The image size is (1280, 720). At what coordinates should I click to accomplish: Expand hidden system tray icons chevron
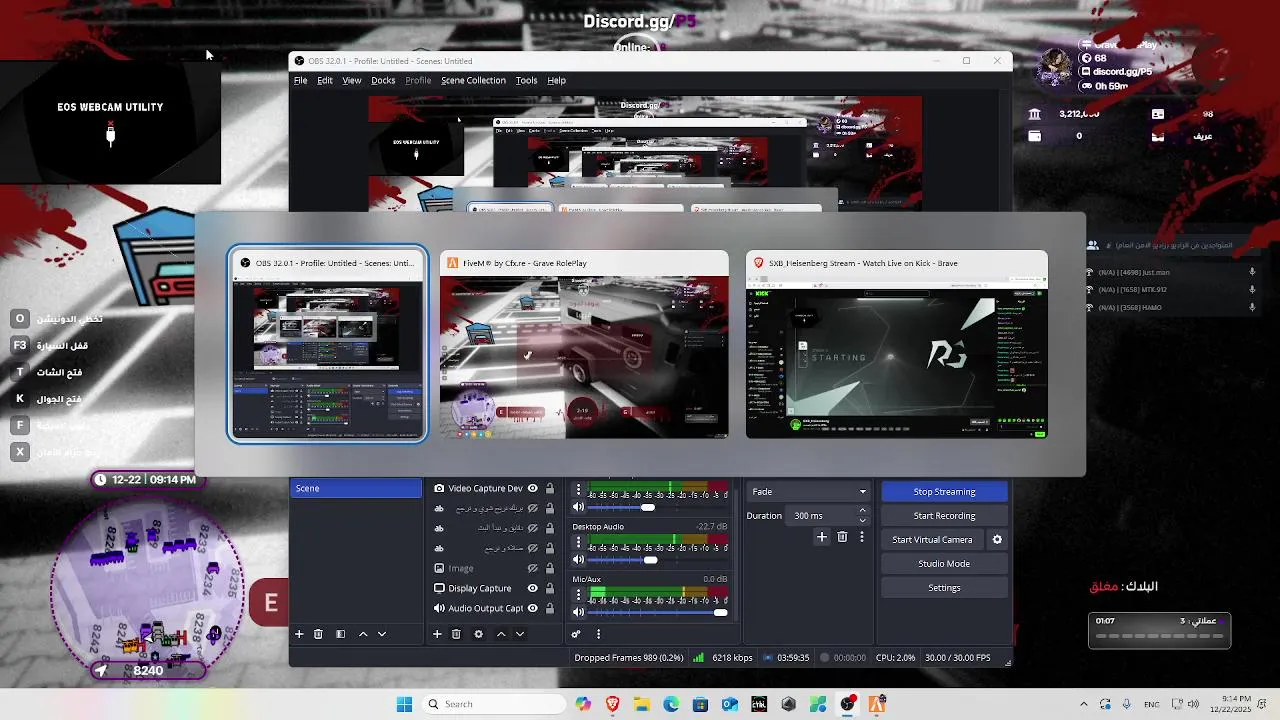pyautogui.click(x=1083, y=704)
